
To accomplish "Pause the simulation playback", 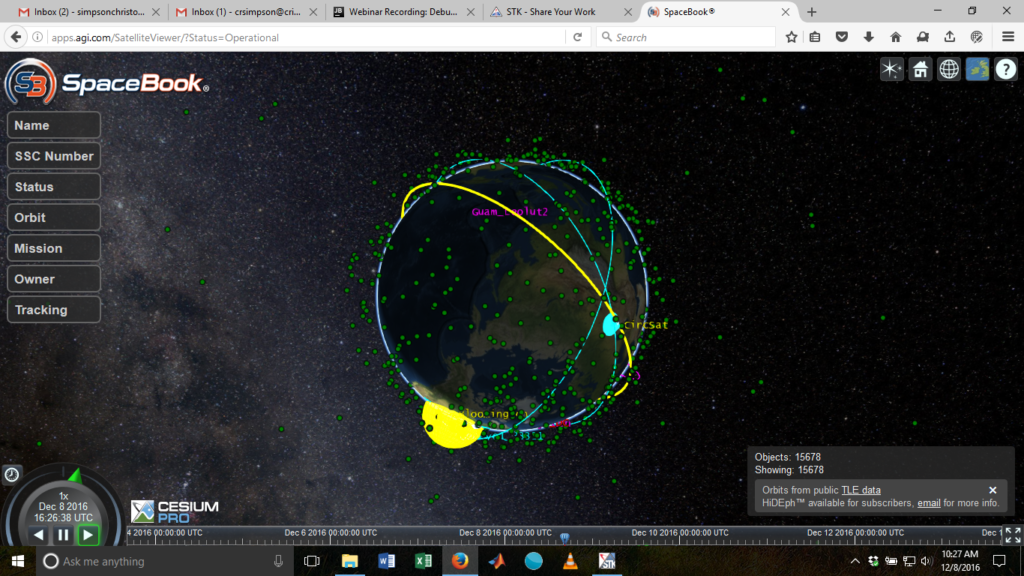I will click(62, 535).
